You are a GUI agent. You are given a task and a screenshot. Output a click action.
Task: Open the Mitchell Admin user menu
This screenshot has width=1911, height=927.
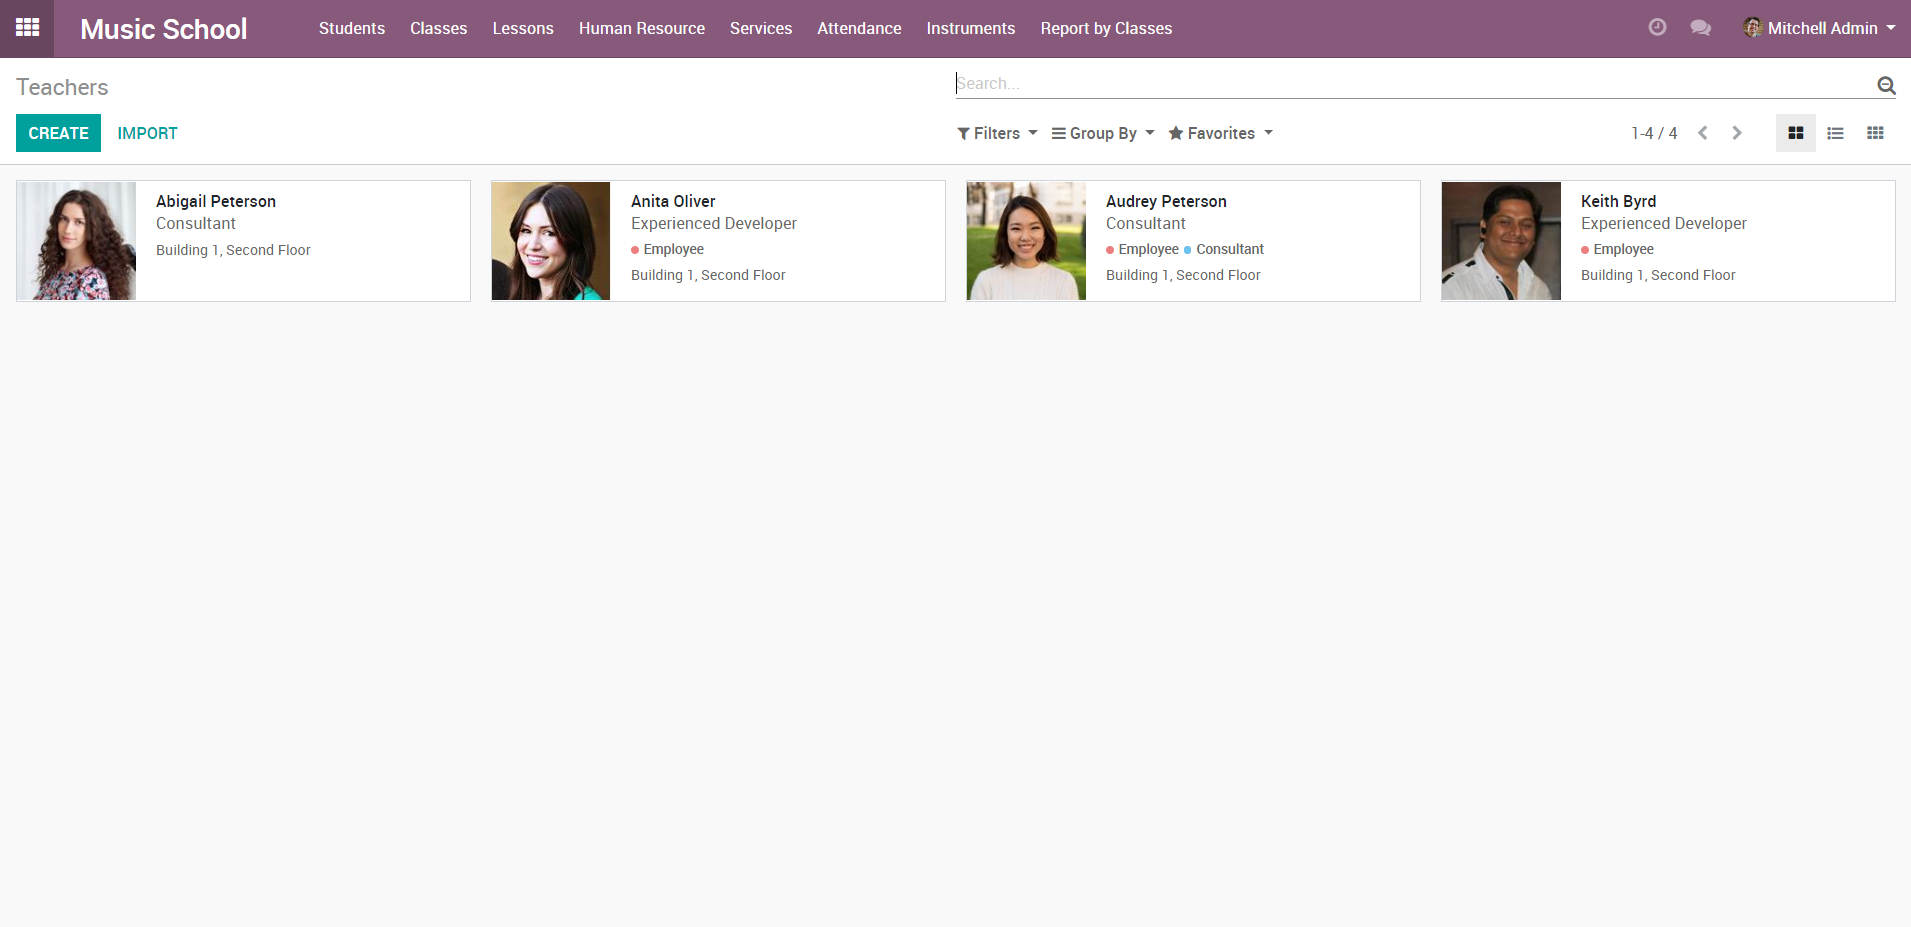(x=1820, y=28)
